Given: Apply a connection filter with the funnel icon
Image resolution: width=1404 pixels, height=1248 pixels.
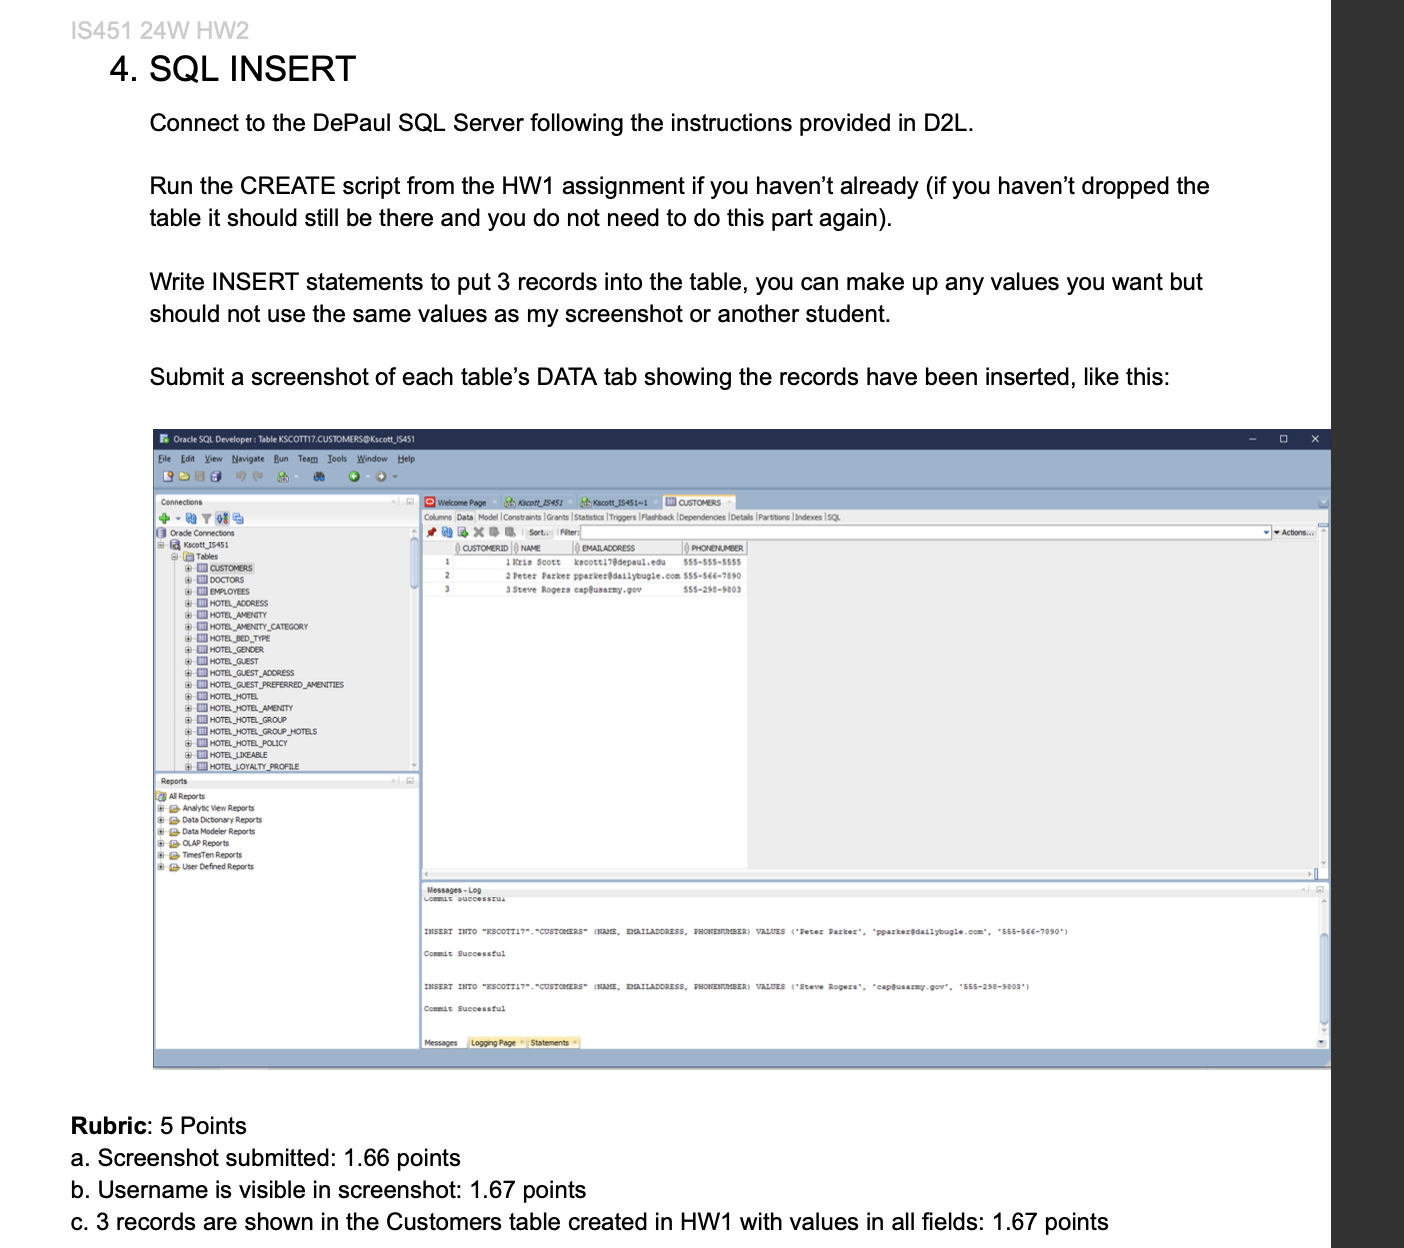Looking at the screenshot, I should [x=207, y=517].
